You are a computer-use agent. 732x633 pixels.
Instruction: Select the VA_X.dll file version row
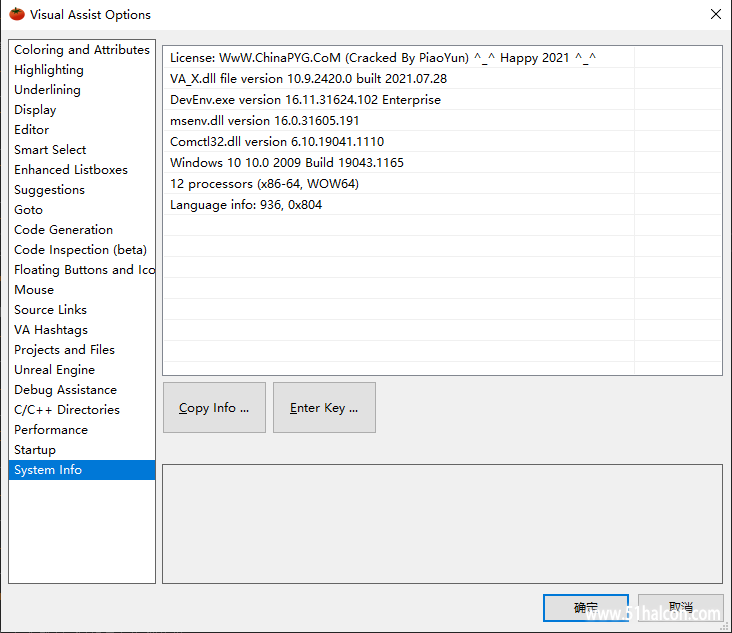point(442,78)
